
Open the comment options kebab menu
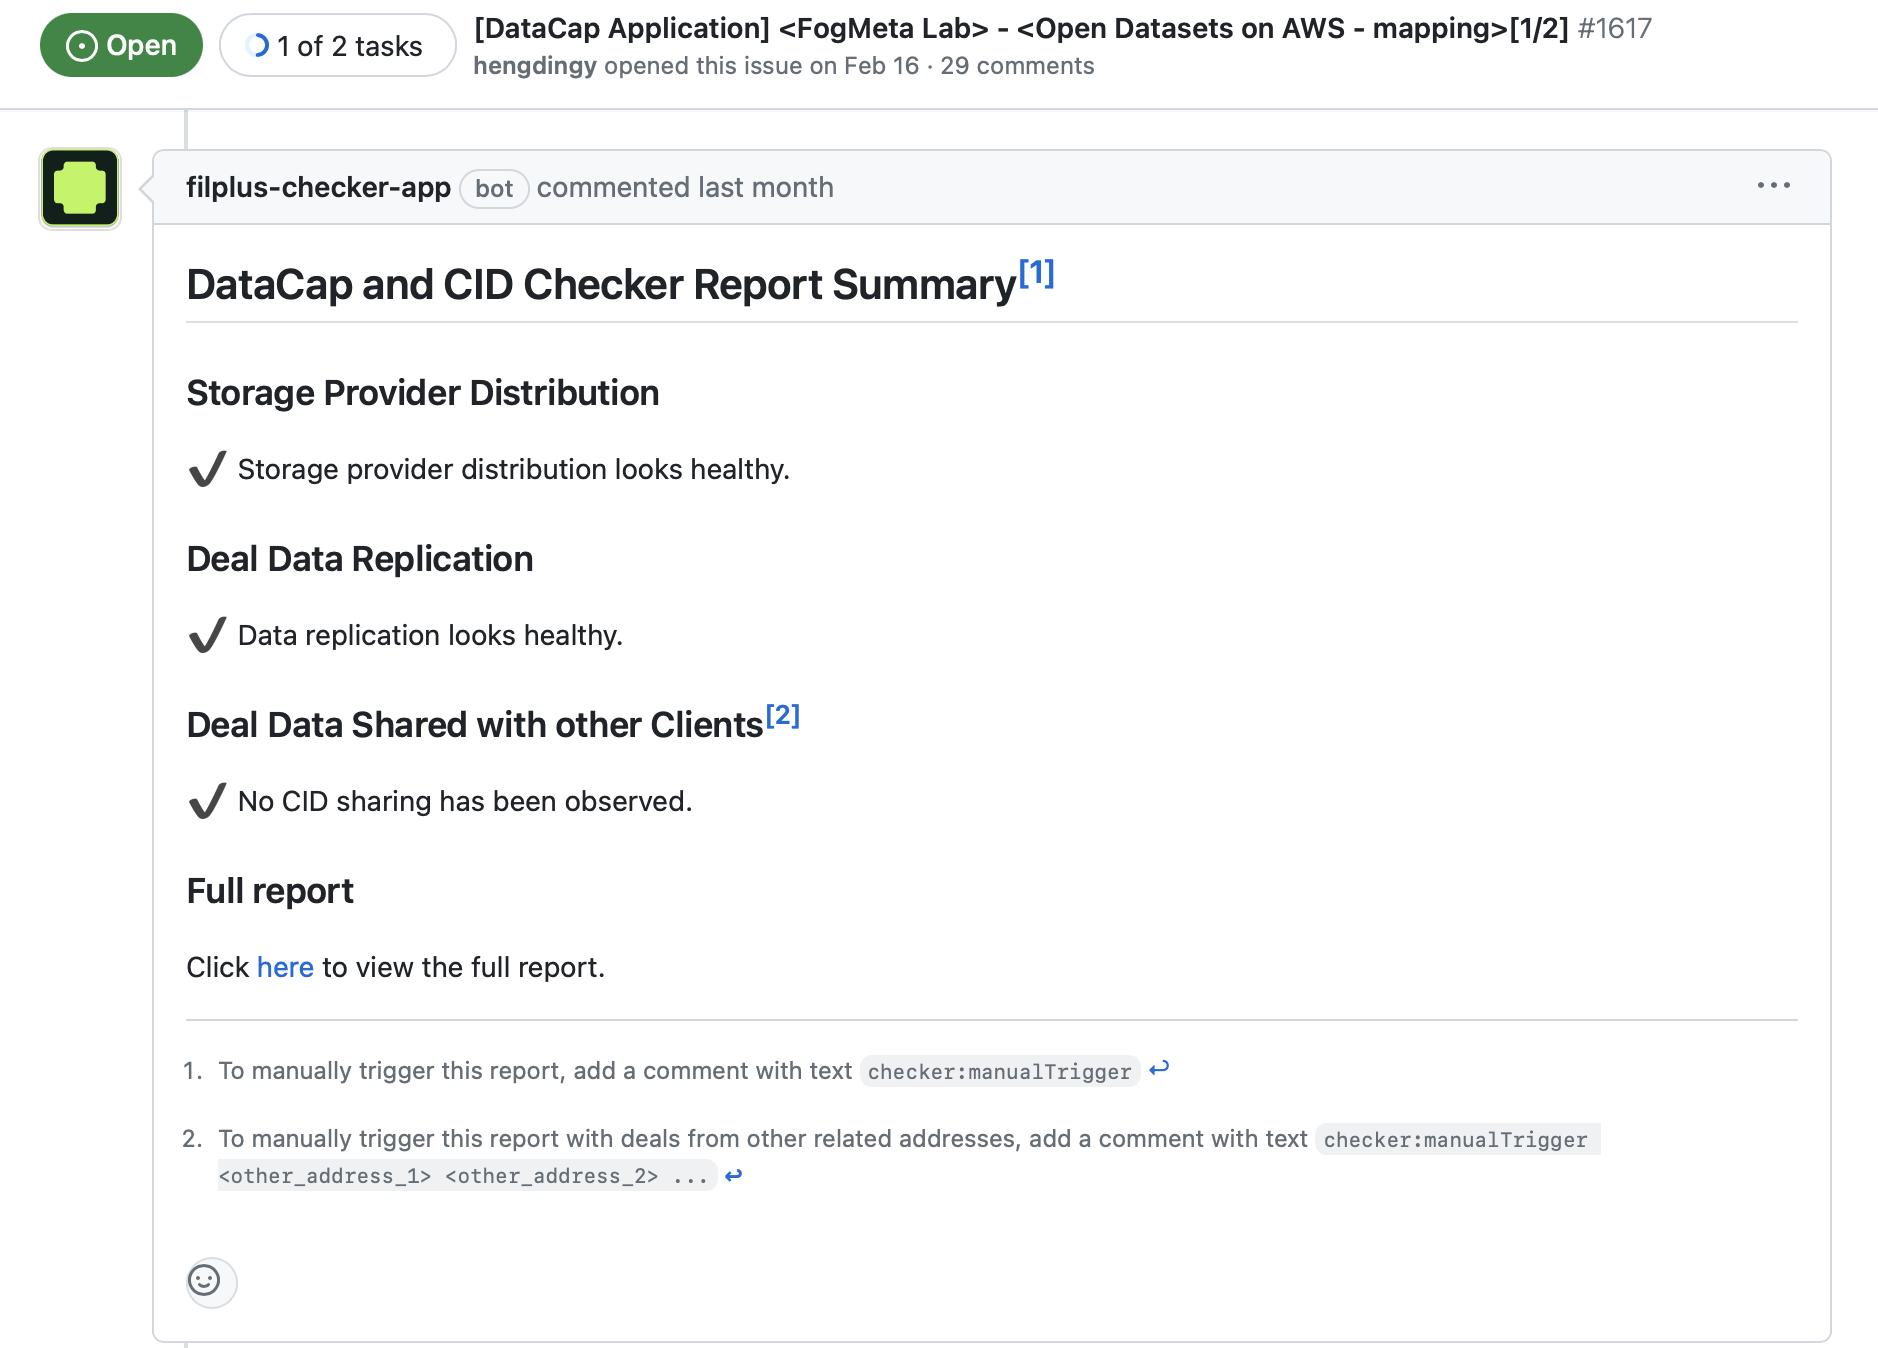click(x=1773, y=185)
